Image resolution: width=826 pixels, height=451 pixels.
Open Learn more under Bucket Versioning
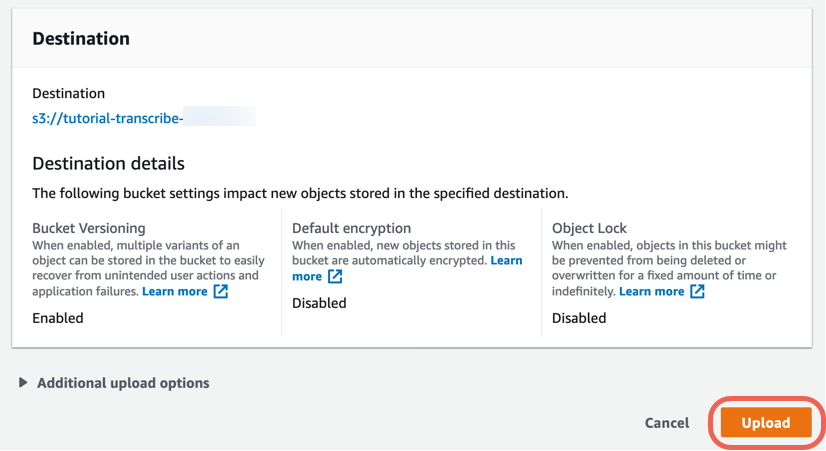click(174, 291)
